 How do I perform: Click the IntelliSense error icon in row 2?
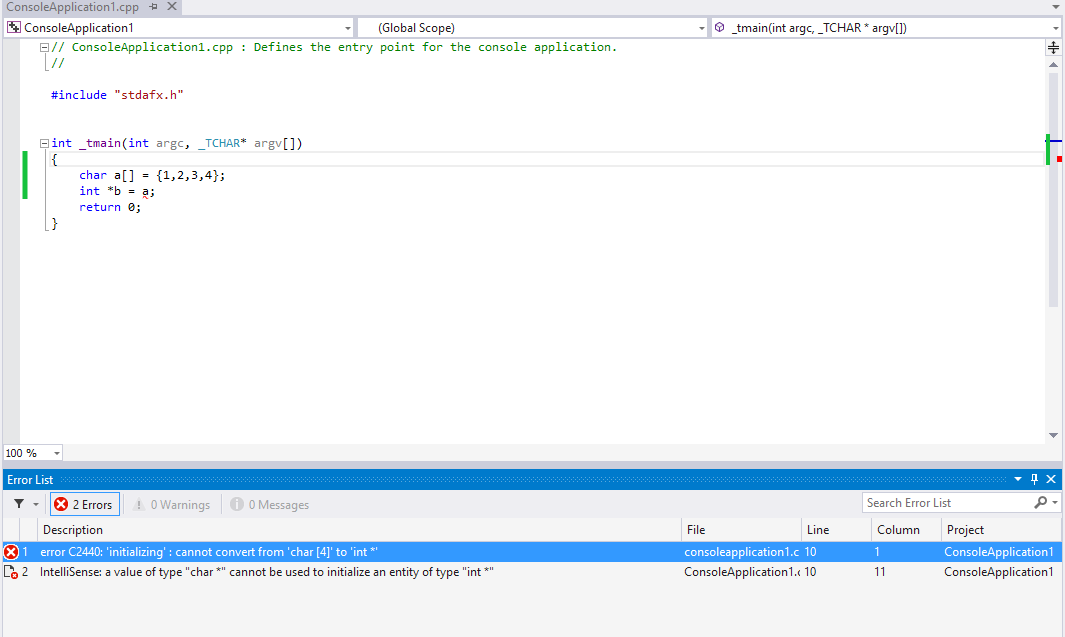pos(11,572)
